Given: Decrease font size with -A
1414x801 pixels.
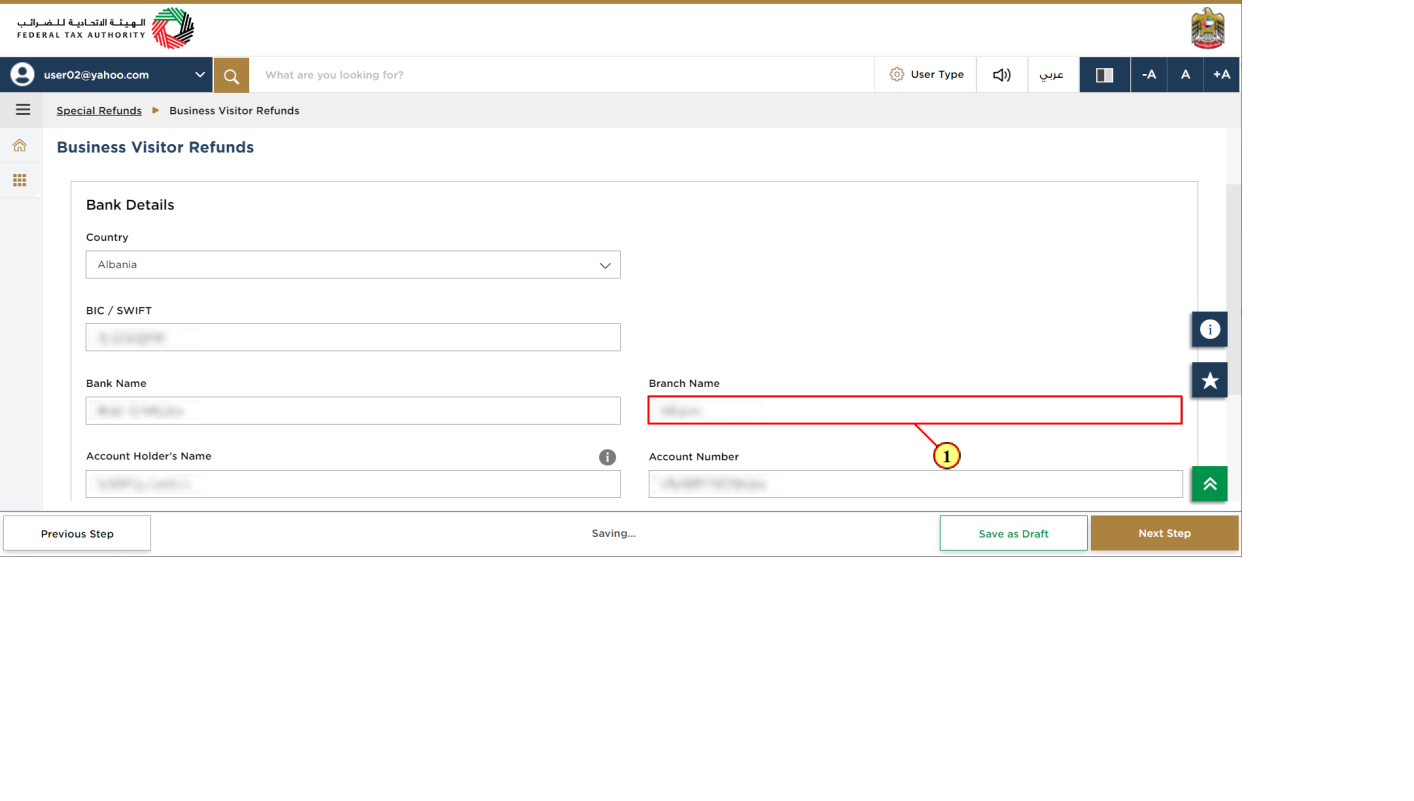Looking at the screenshot, I should point(1149,75).
